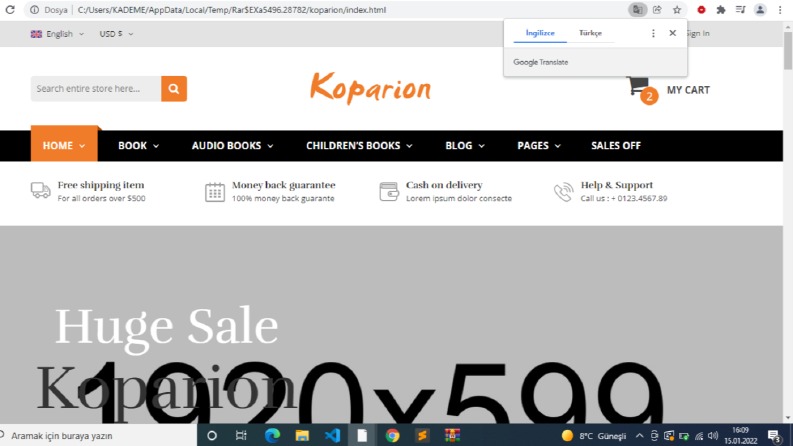Click the browser address bar URL
This screenshot has height=446, width=793.
[x=232, y=10]
